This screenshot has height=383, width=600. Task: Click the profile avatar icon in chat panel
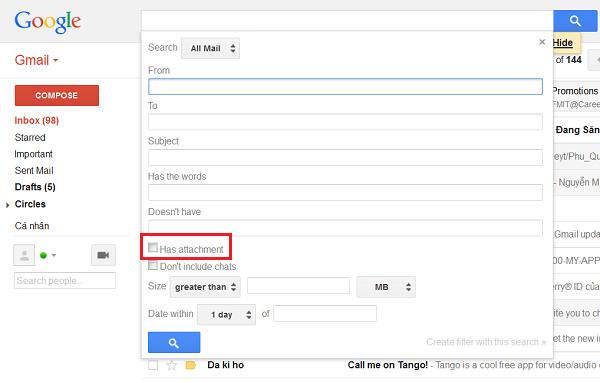(24, 255)
